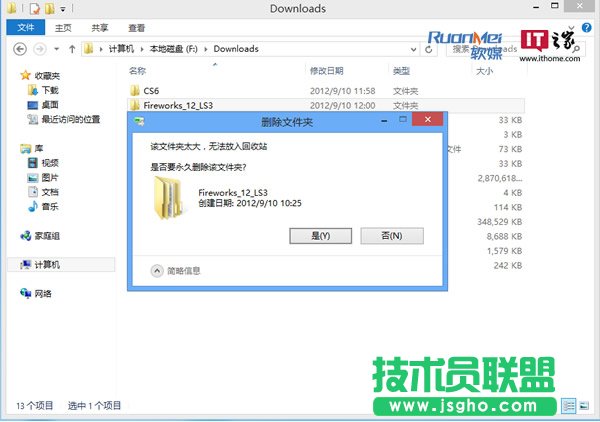The height and width of the screenshot is (422, 600).
Task: Open the recent locations dropdown arrow
Action: [57, 49]
